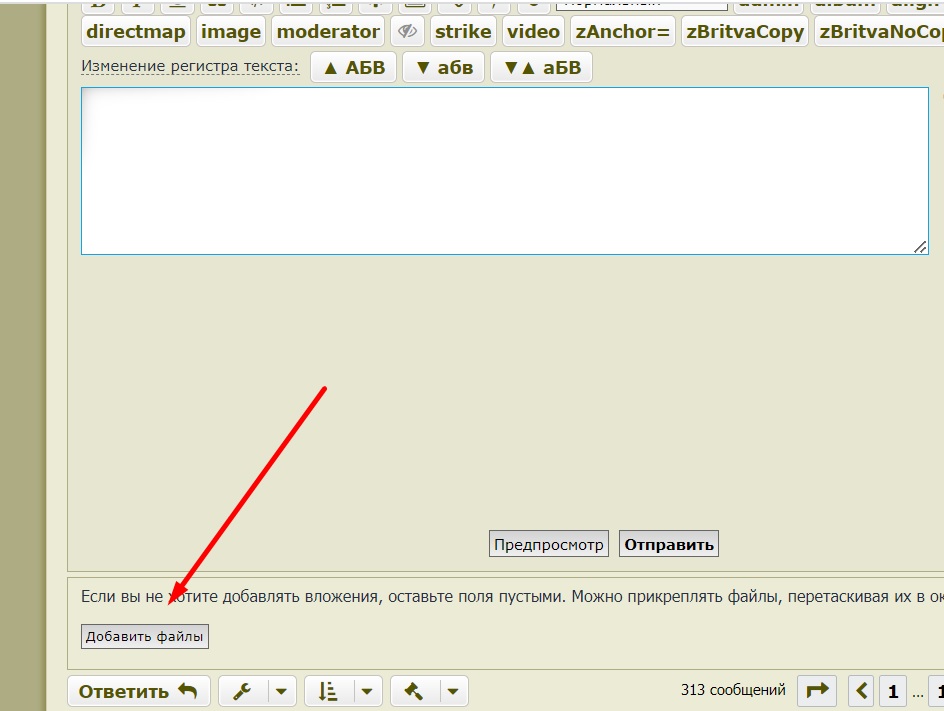Expand dropdown arrow beside sort icon
This screenshot has width=944, height=711.
(x=368, y=691)
